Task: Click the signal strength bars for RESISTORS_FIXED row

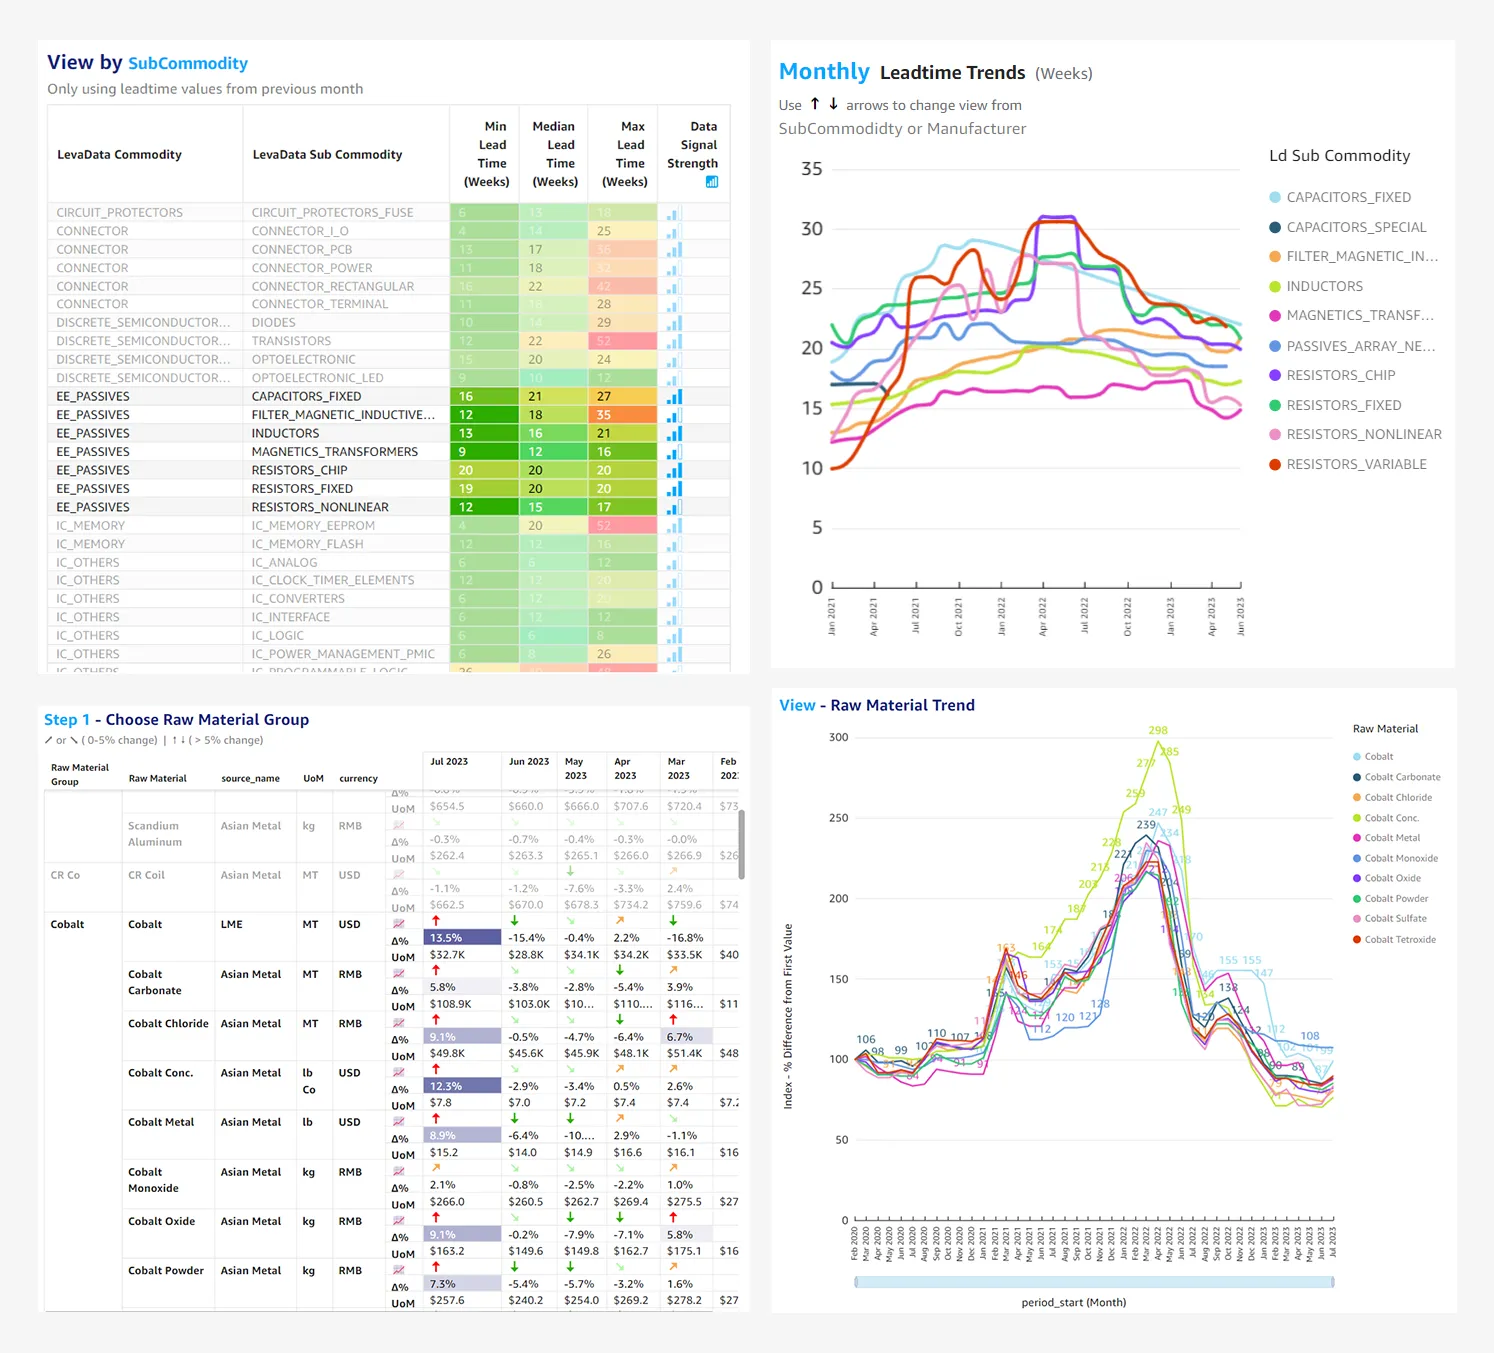Action: coord(674,489)
